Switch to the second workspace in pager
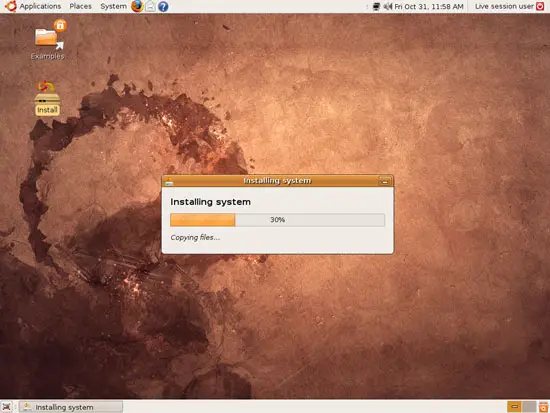This screenshot has width=550, height=413. click(529, 407)
